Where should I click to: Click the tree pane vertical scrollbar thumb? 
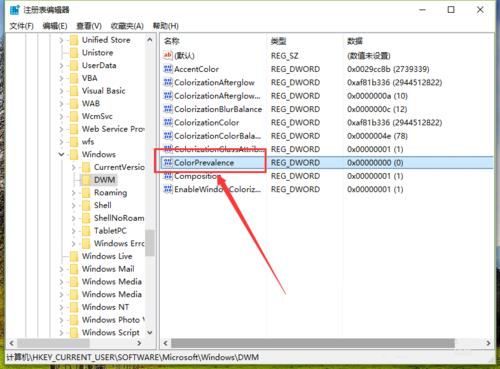pos(150,243)
